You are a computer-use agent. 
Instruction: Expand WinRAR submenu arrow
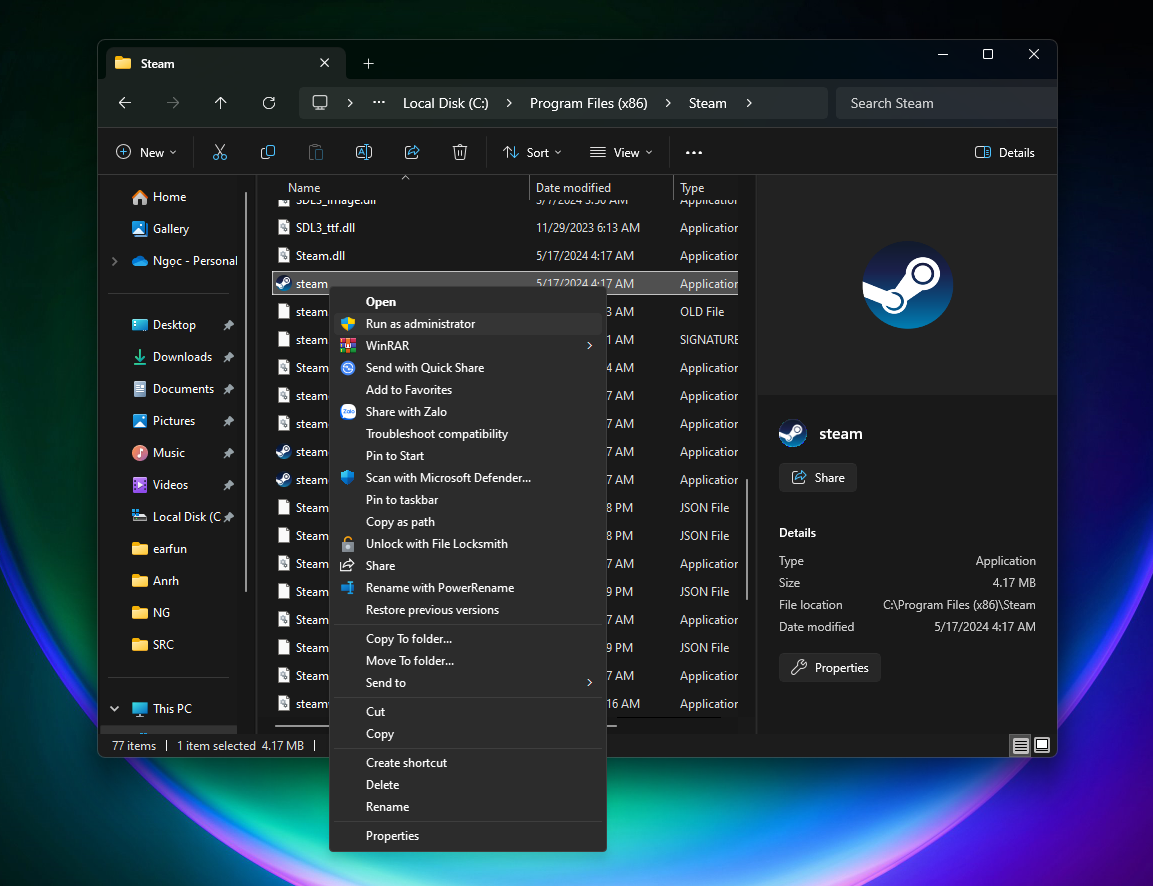pos(590,346)
